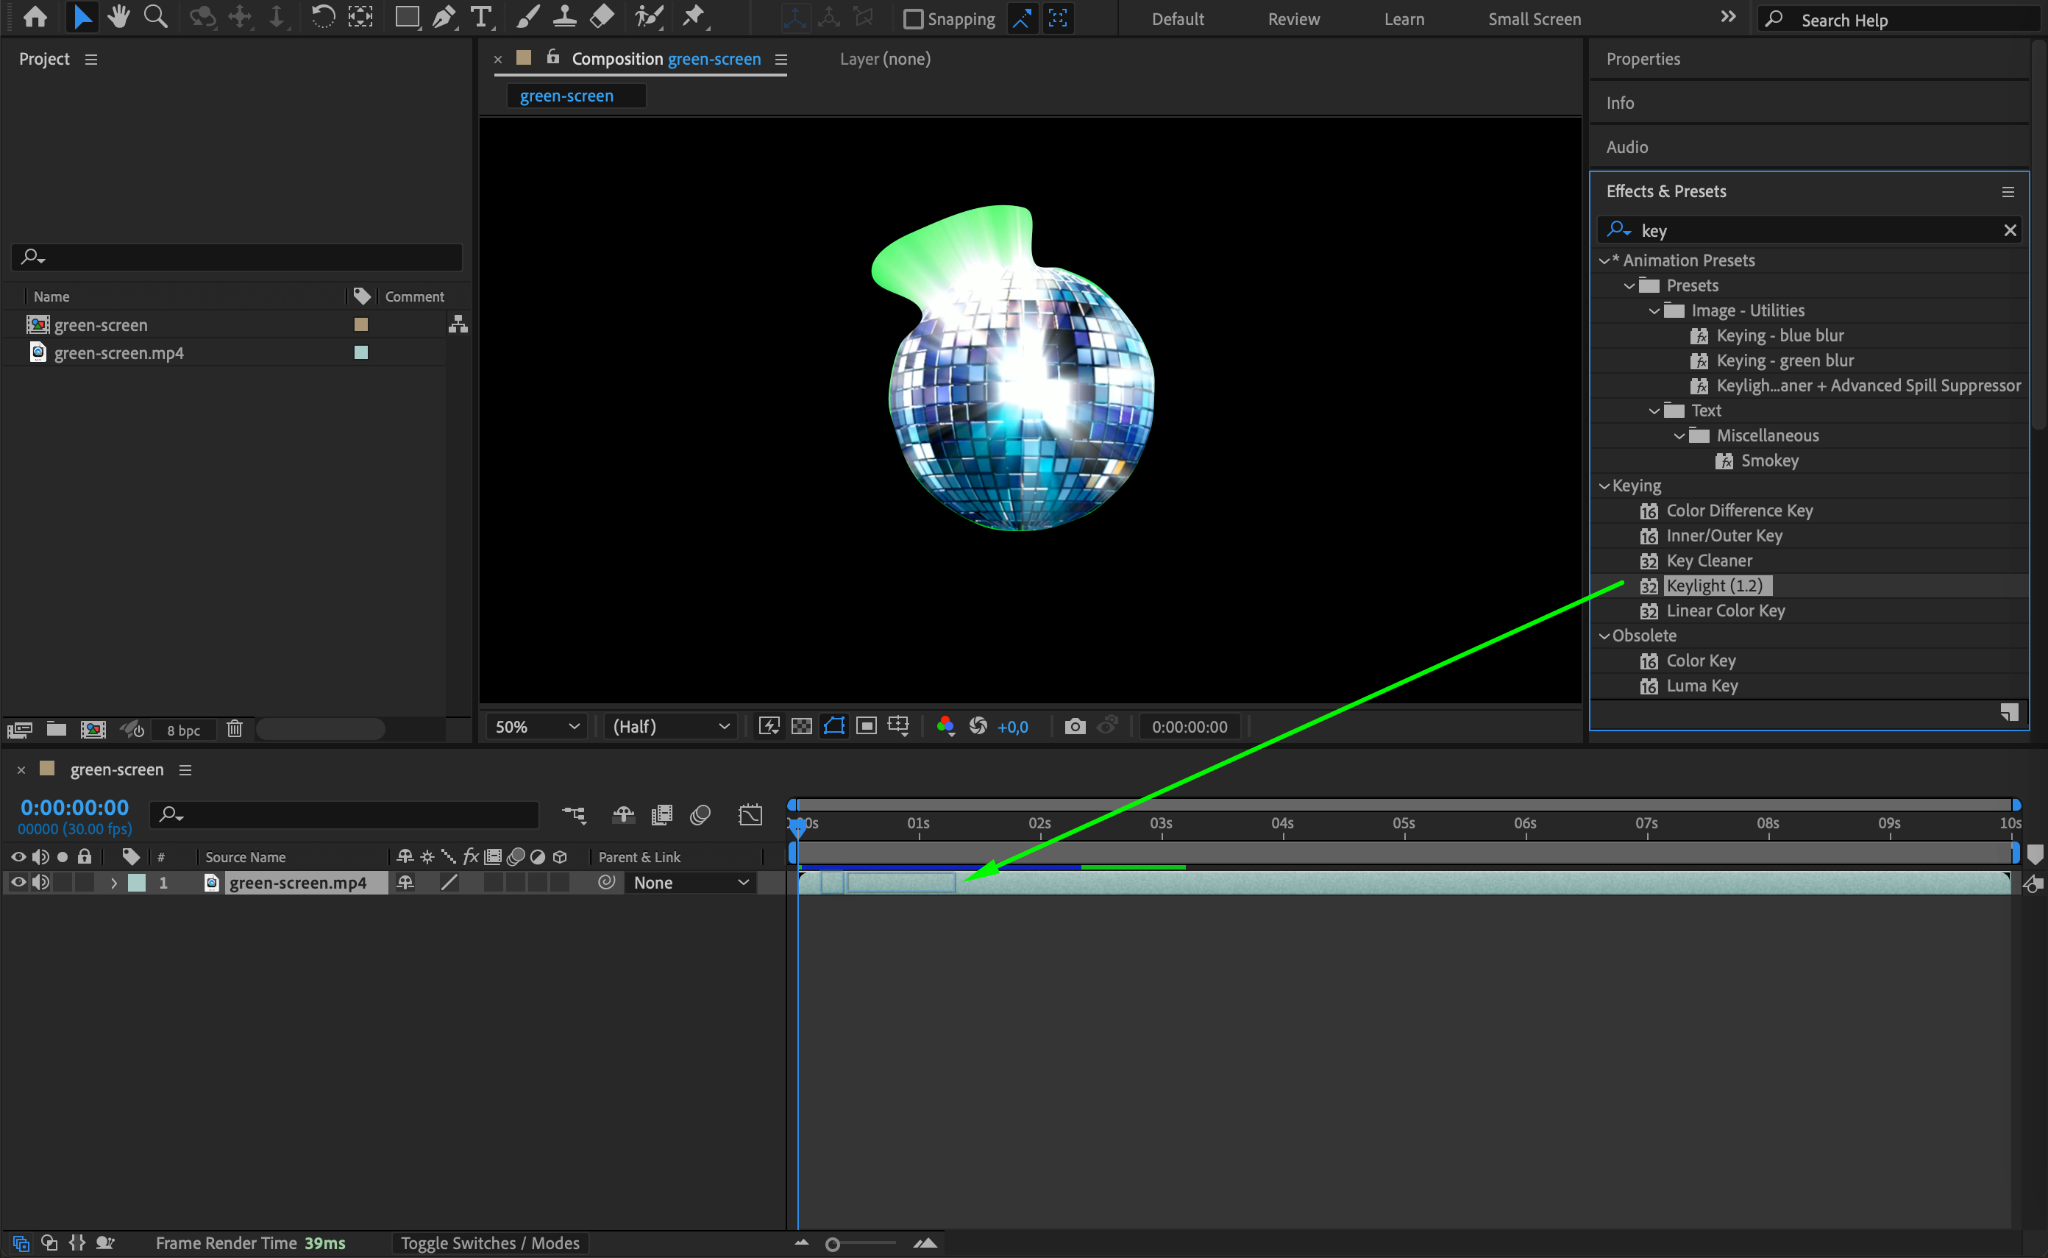Select the Zoom tool in toolbar

pyautogui.click(x=155, y=17)
